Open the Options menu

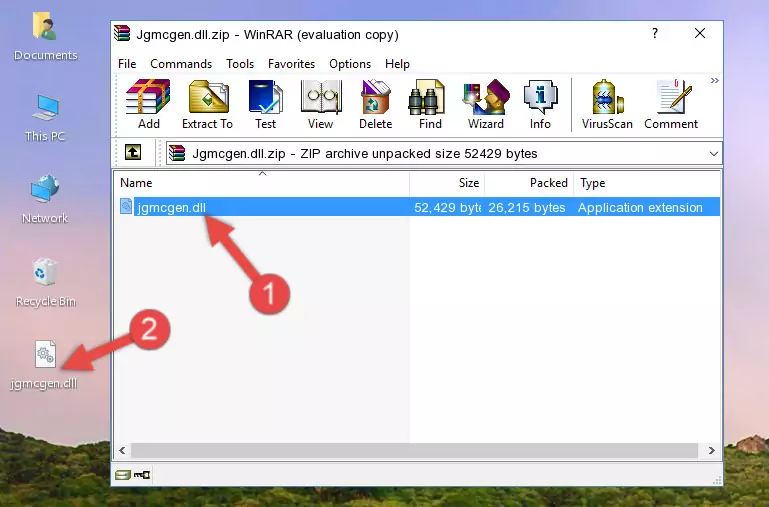(350, 64)
